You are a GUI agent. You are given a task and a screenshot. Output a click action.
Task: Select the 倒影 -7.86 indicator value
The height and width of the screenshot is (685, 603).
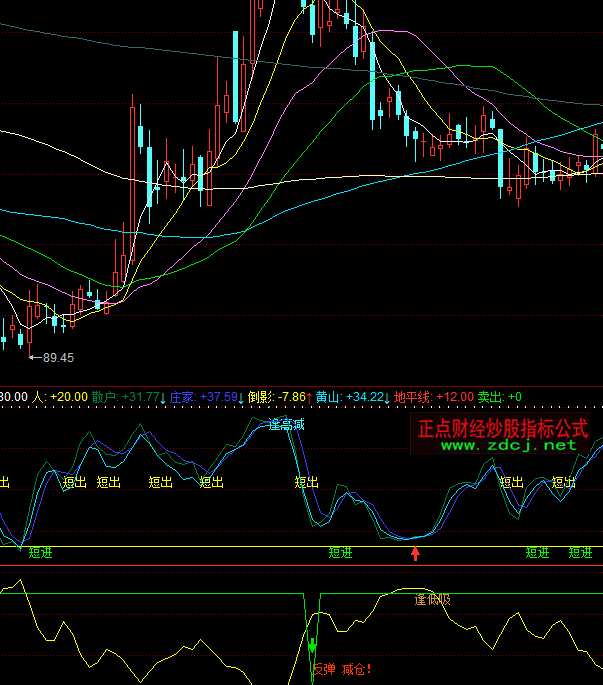280,397
